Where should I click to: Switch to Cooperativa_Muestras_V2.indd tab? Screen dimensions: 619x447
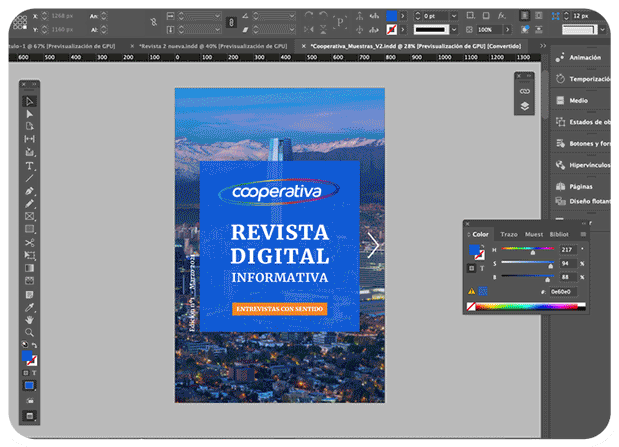click(416, 46)
